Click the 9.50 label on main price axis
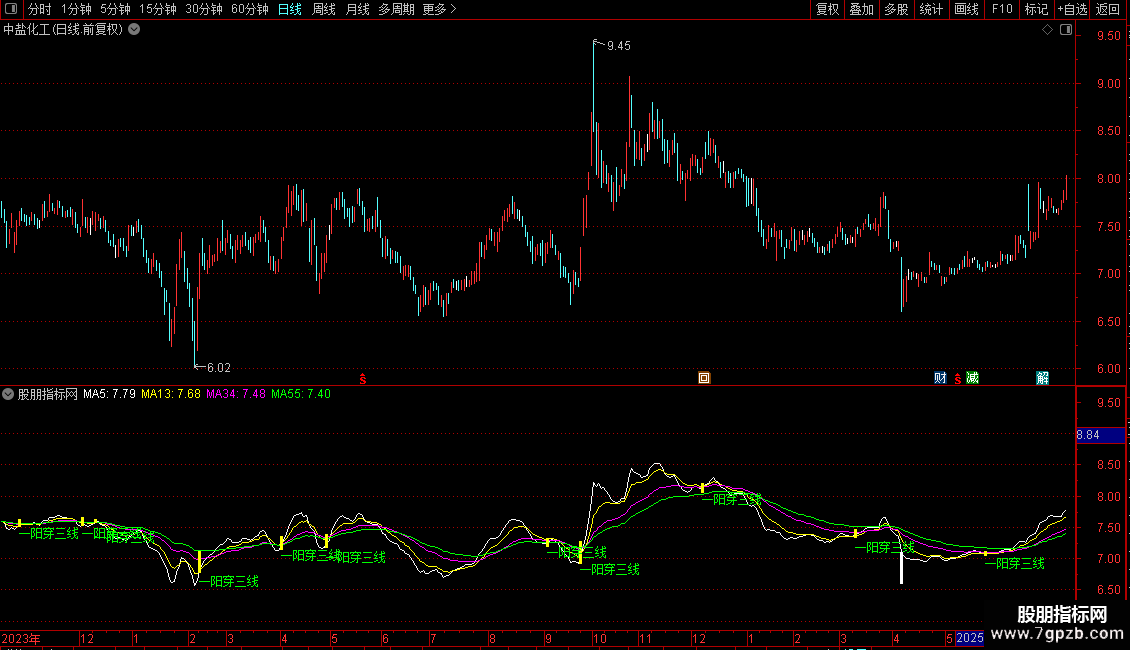 (1108, 36)
